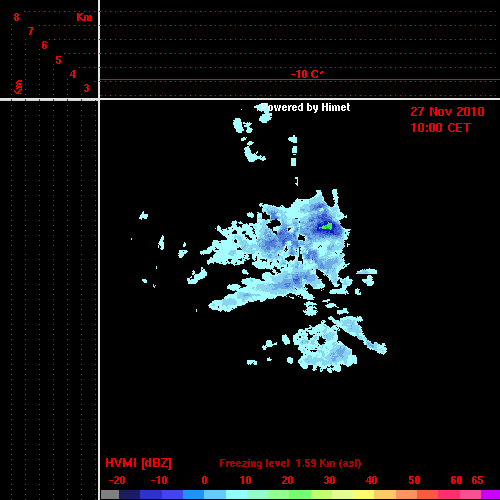Click the date text "27 Nov 2010"
The width and height of the screenshot is (500, 500).
(x=447, y=112)
